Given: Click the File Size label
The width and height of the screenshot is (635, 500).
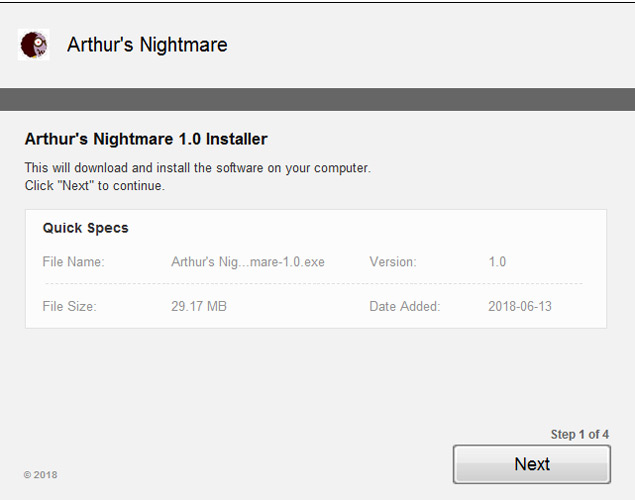Looking at the screenshot, I should pos(69,306).
